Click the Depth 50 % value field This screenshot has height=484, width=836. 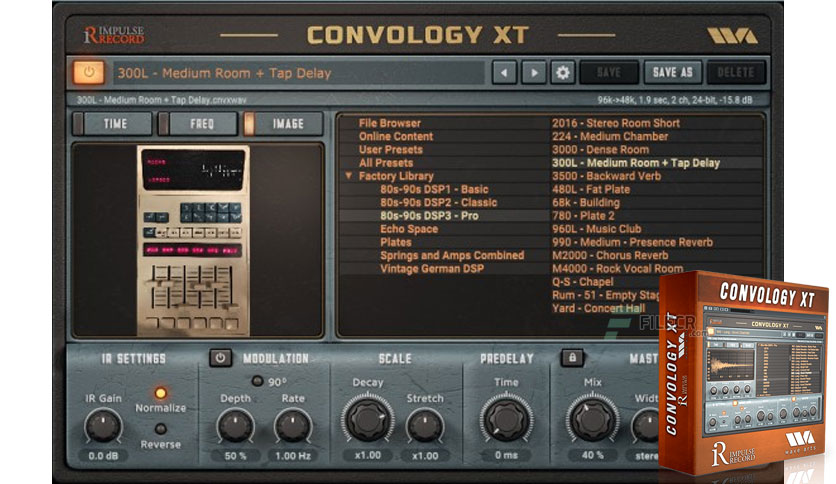(x=235, y=456)
